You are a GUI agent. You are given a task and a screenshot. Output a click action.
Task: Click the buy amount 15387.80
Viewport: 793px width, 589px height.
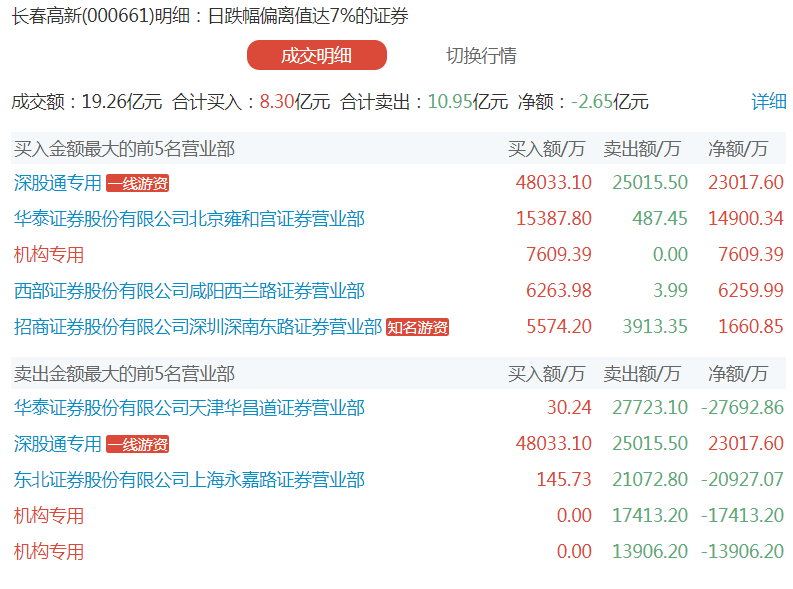[x=553, y=218]
